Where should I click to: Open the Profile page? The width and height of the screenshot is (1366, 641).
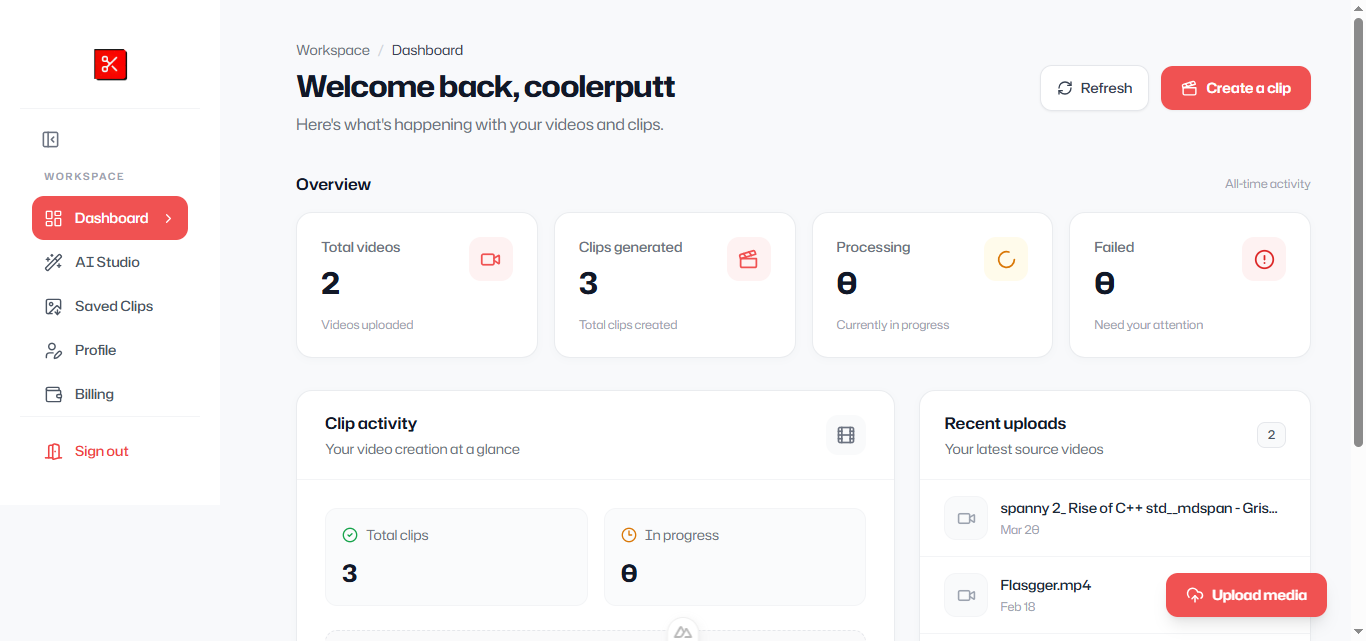click(110, 350)
